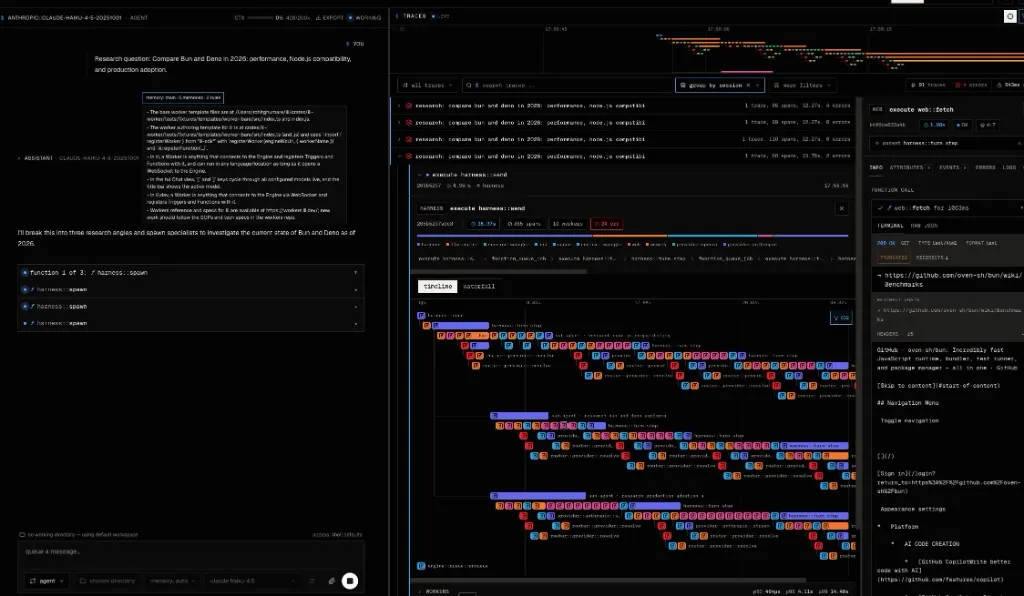Click the paperclip attach icon in composer
Image resolution: width=1024 pixels, height=596 pixels.
[x=332, y=581]
